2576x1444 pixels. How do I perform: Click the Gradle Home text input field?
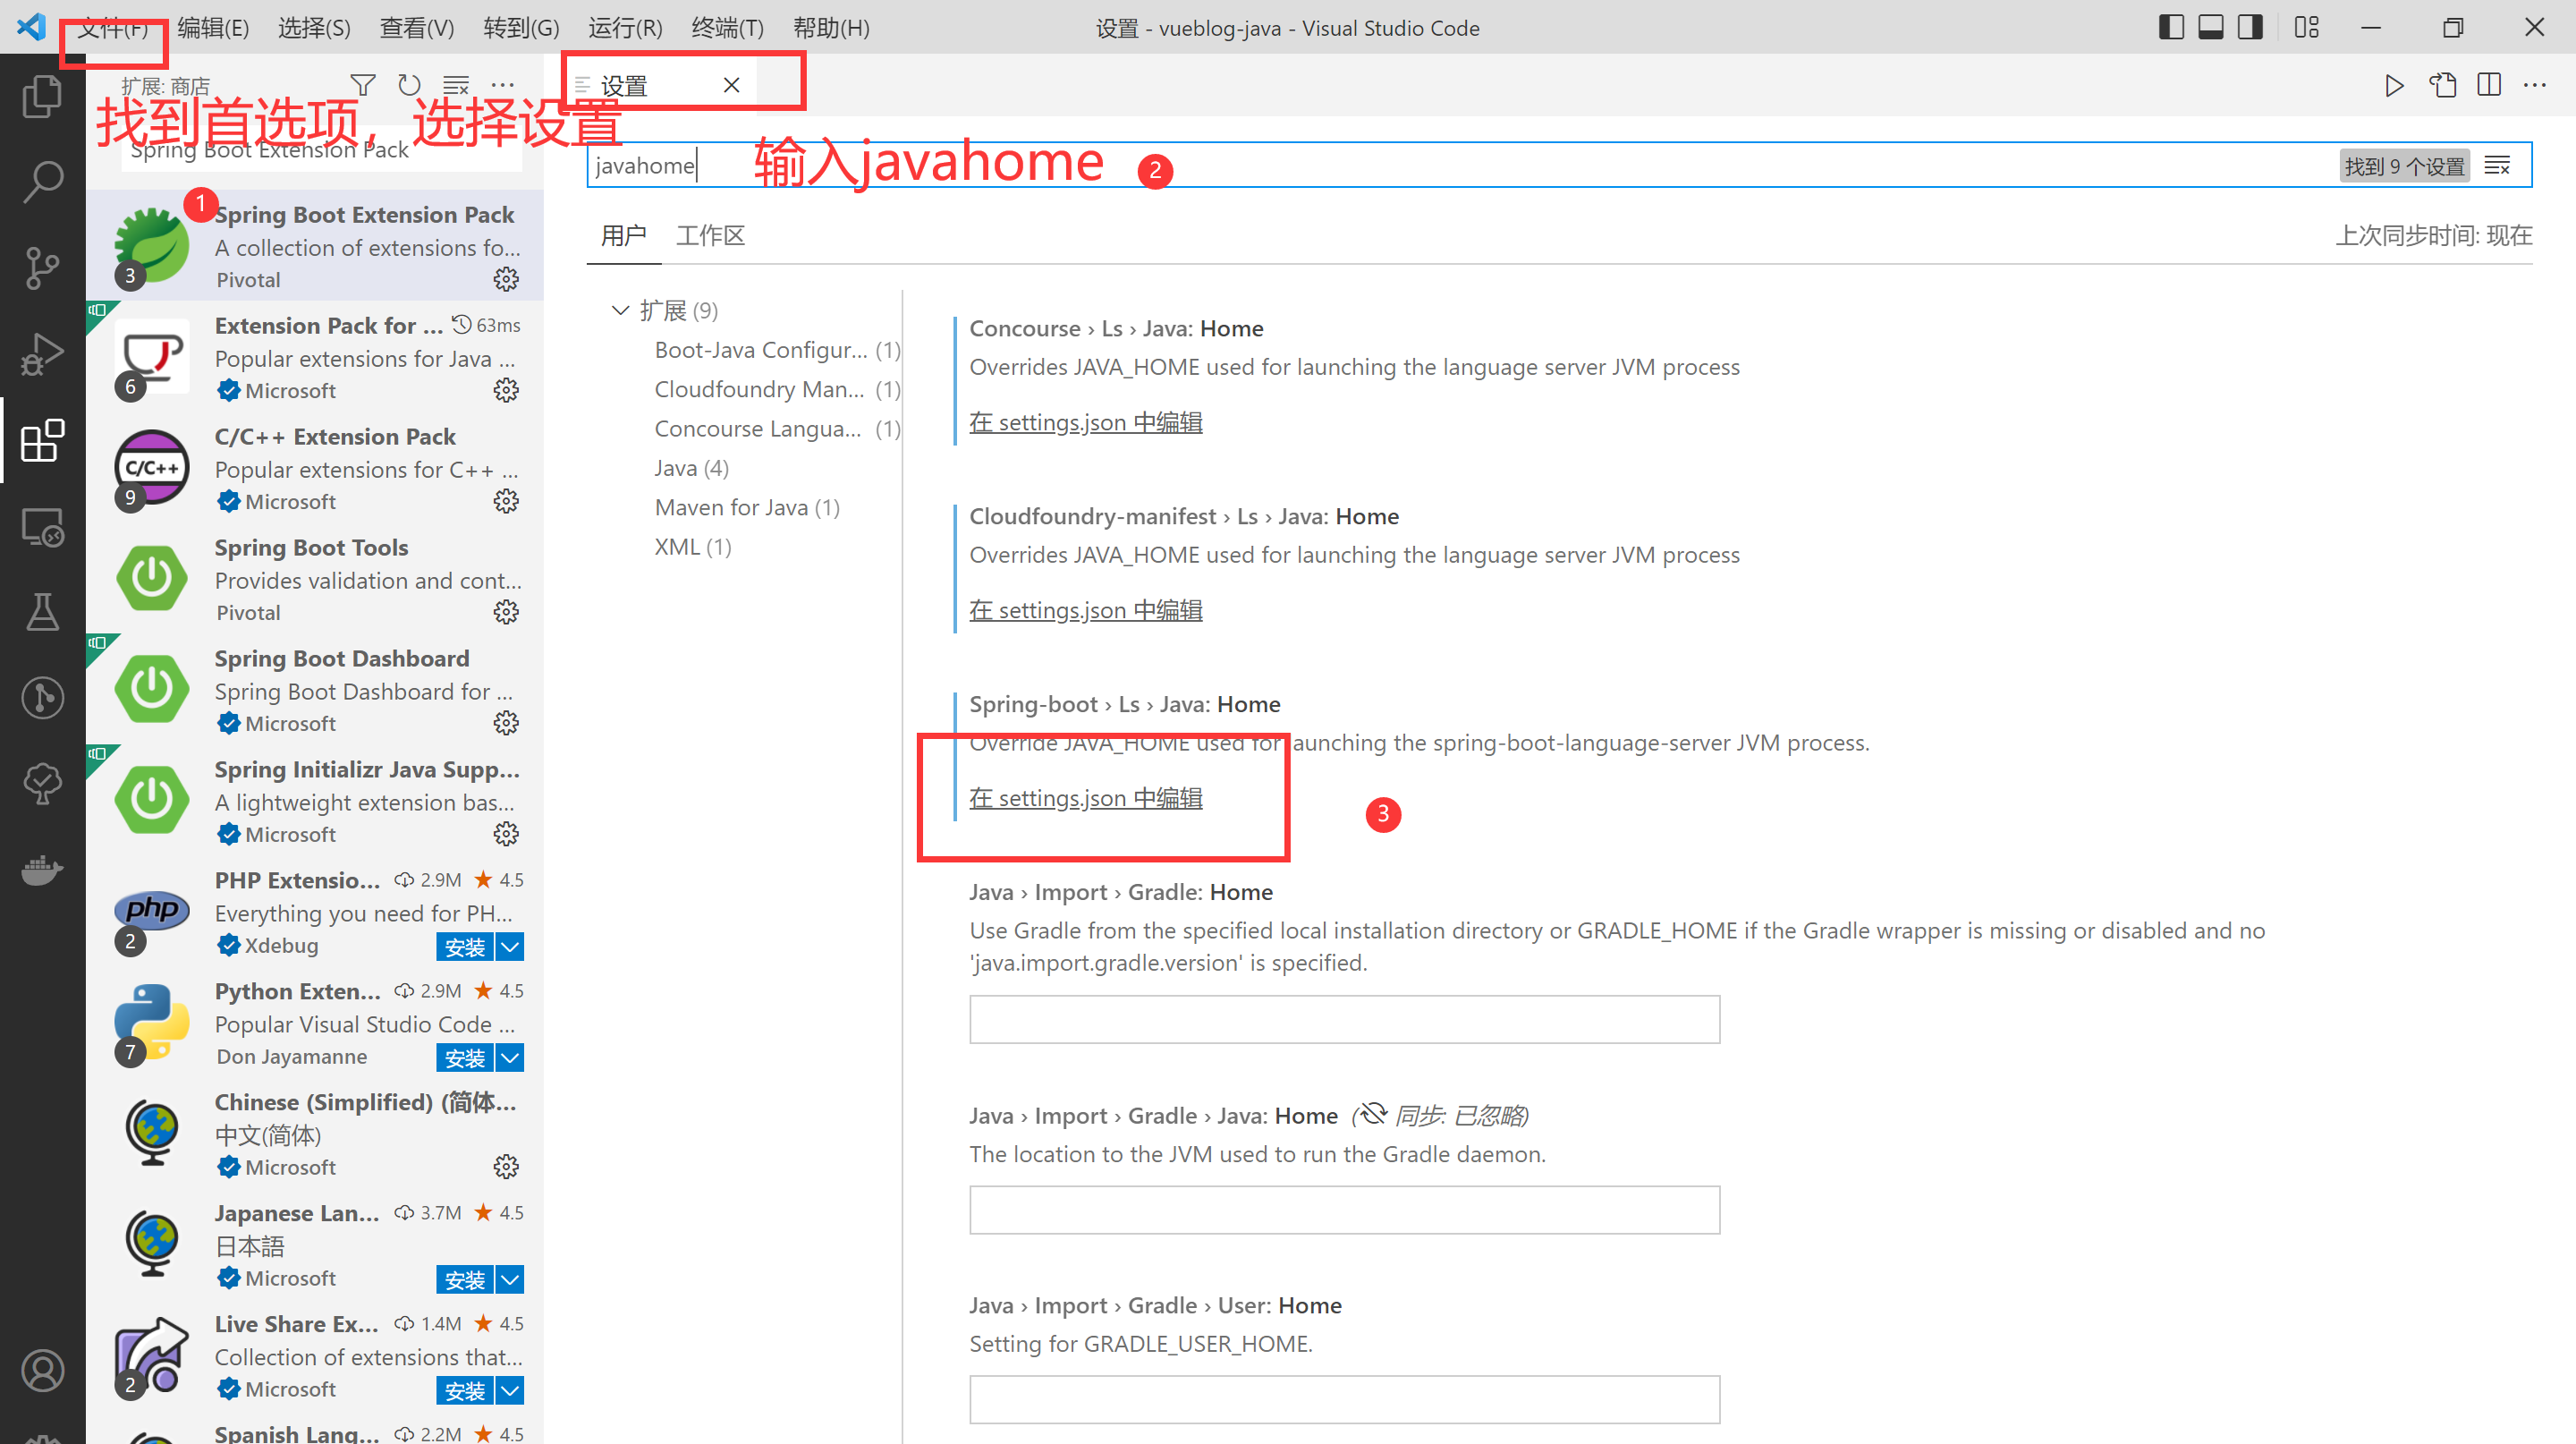coord(1343,1019)
